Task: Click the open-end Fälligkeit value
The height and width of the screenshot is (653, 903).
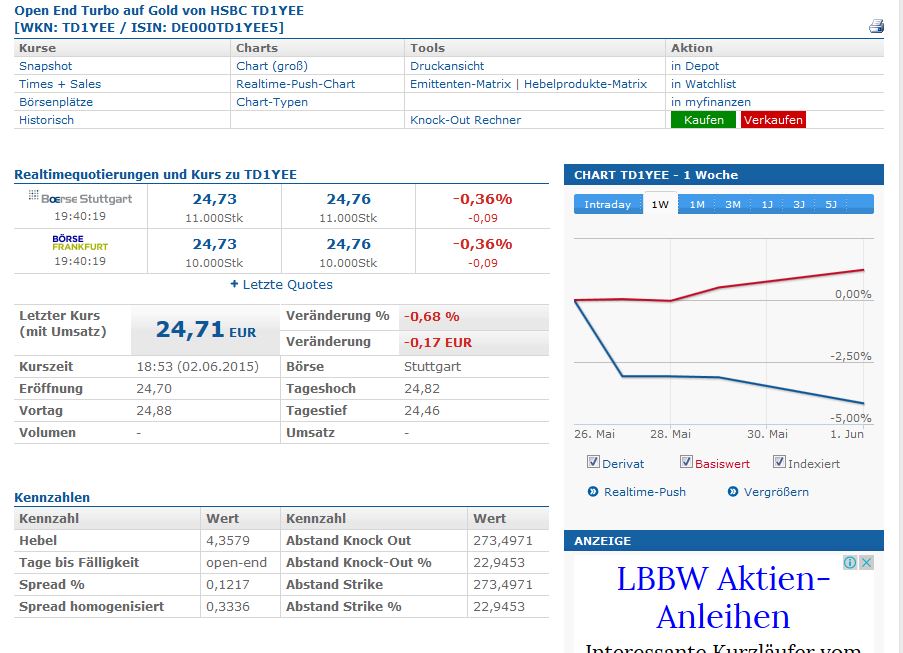Action: click(x=236, y=563)
